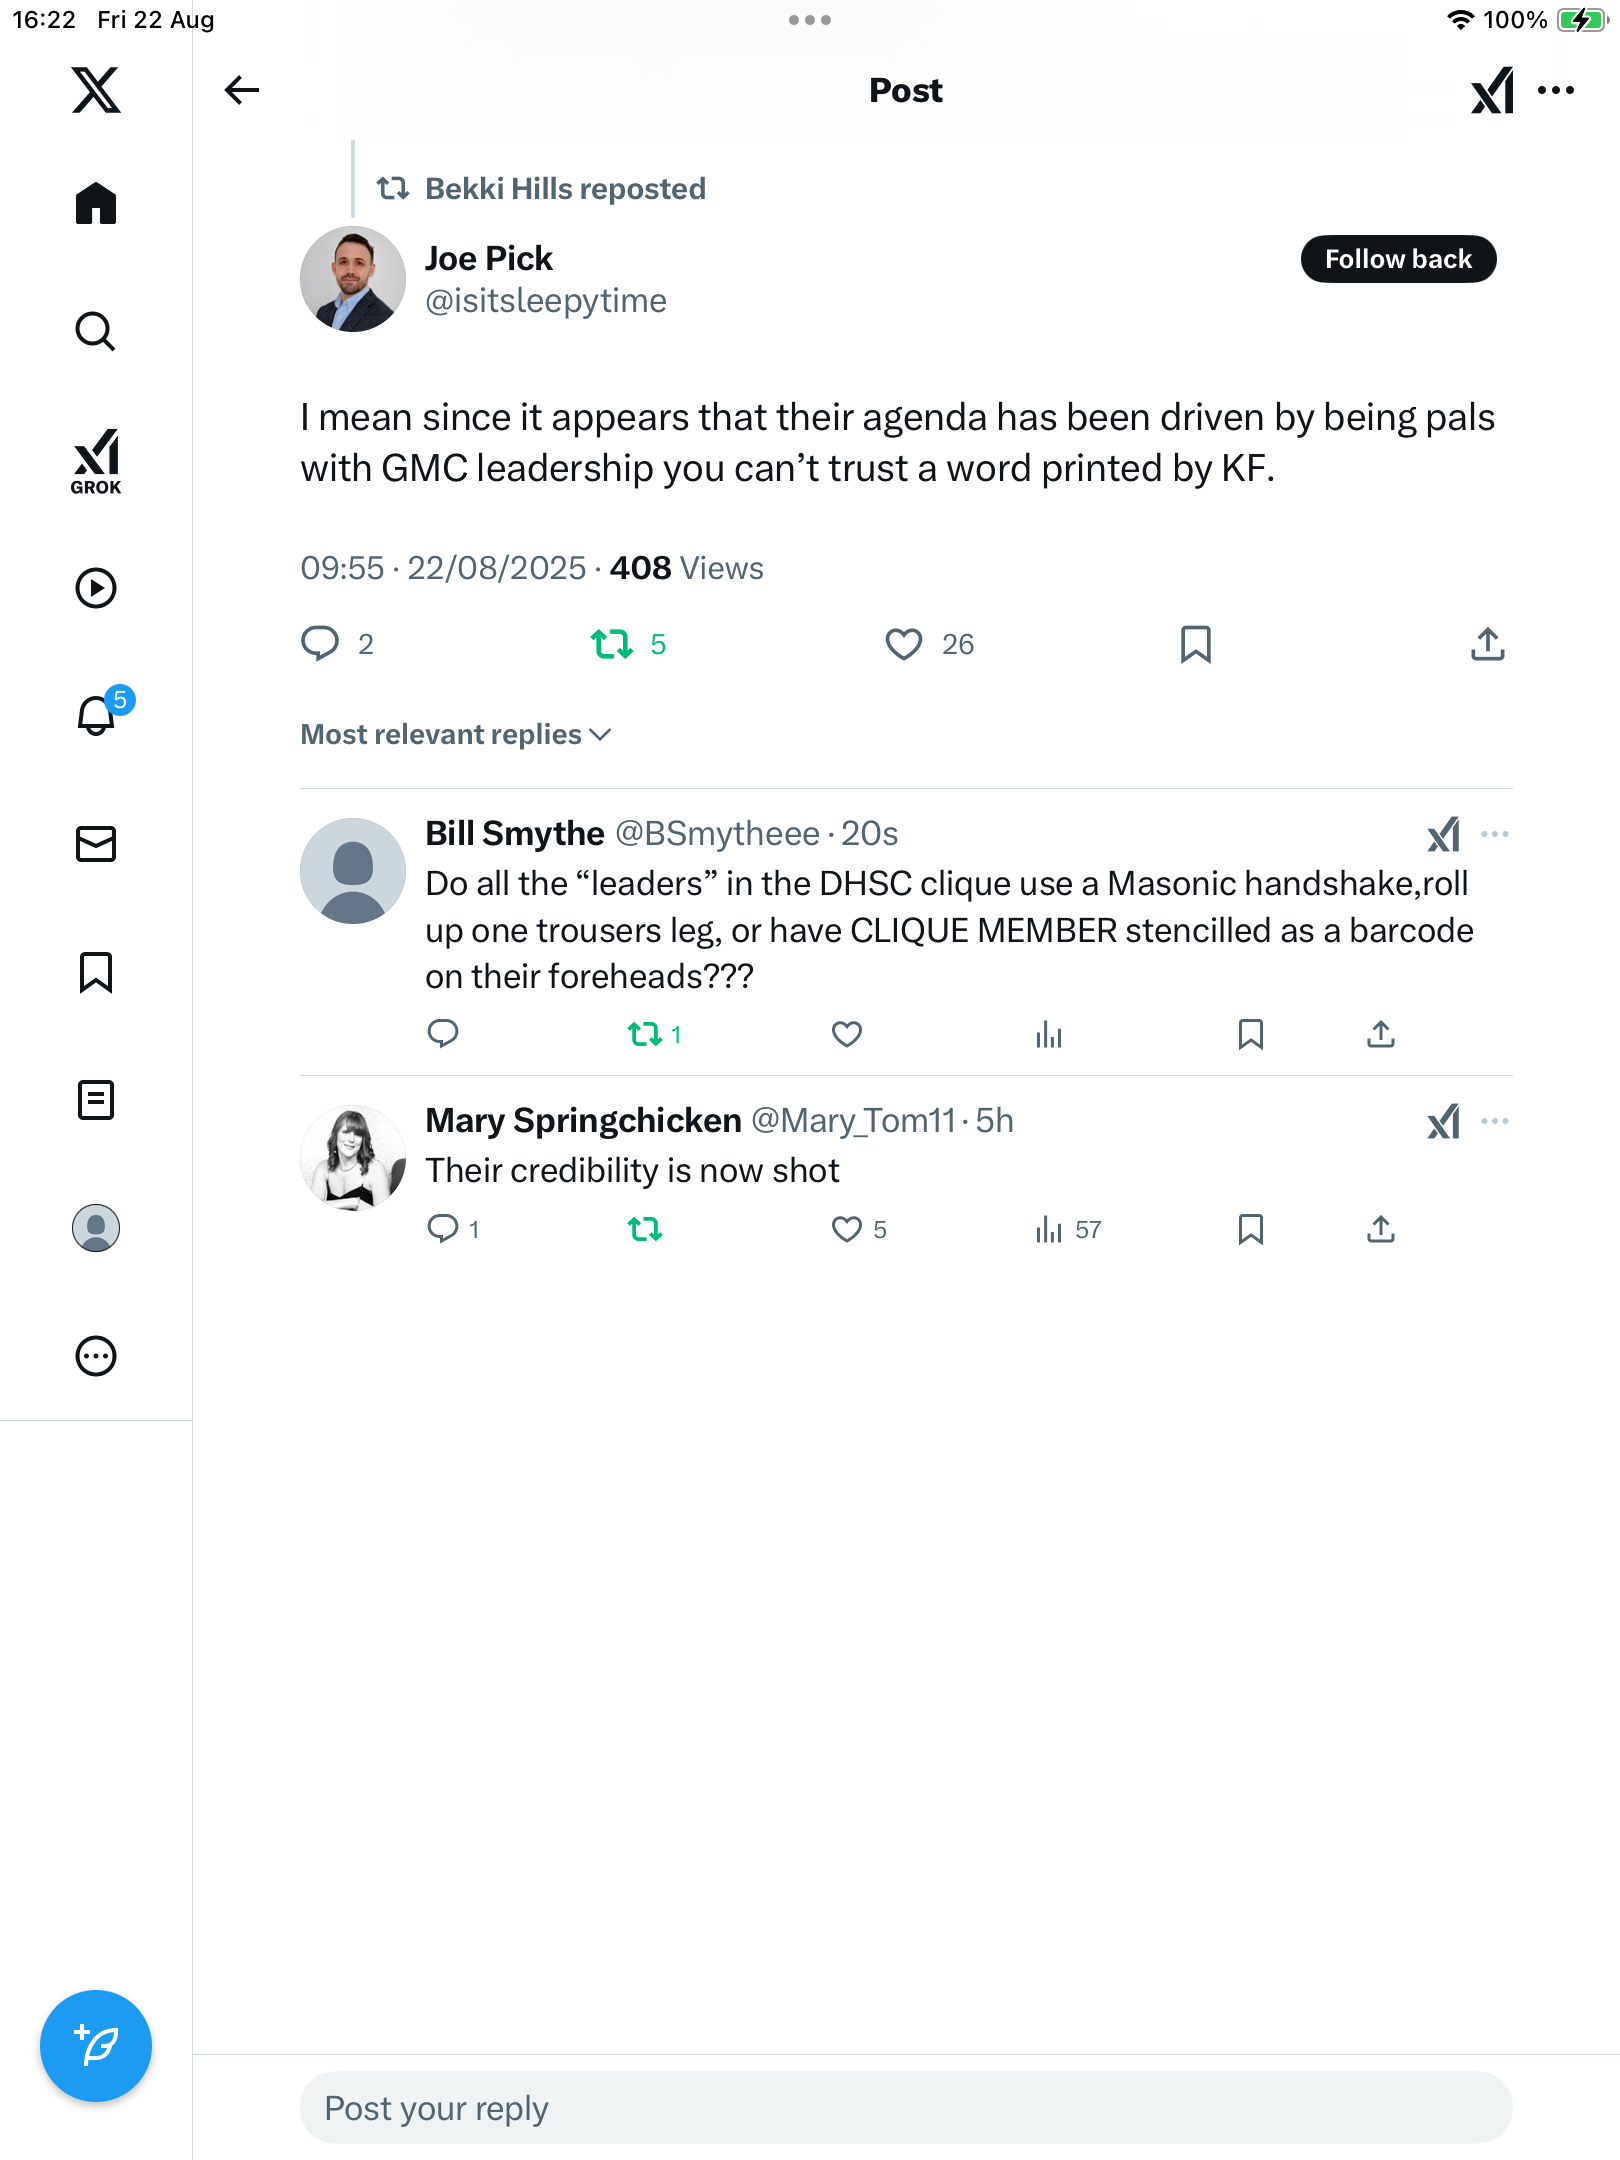Open direct messages envelope icon
This screenshot has height=2160, width=1620.
pos(96,844)
